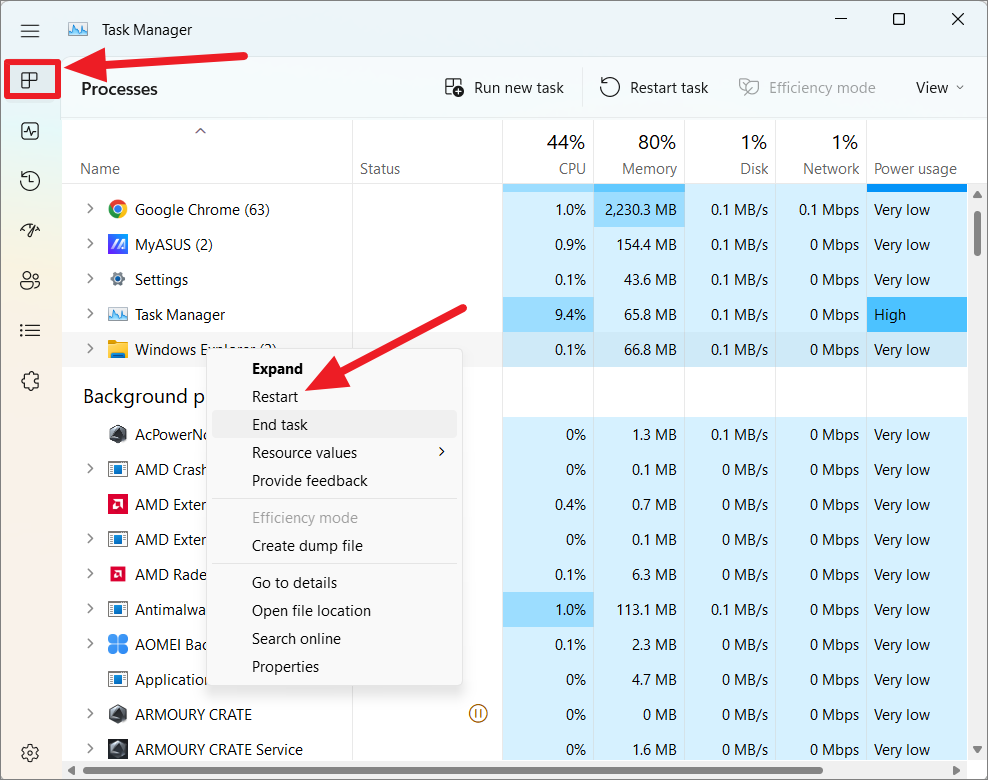Switch to the Performance sidebar tab
The height and width of the screenshot is (780, 988).
30,131
